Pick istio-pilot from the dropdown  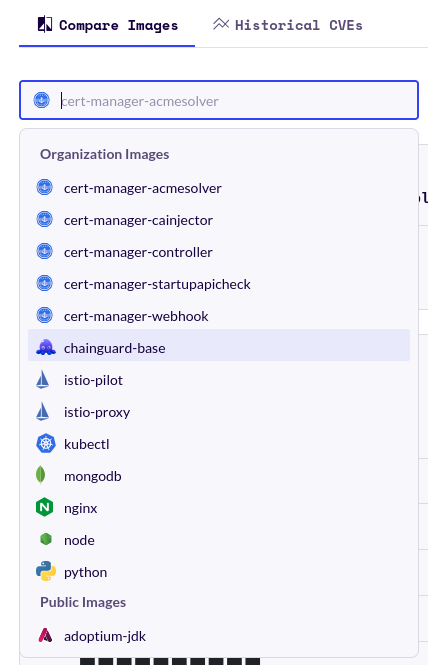click(x=219, y=380)
